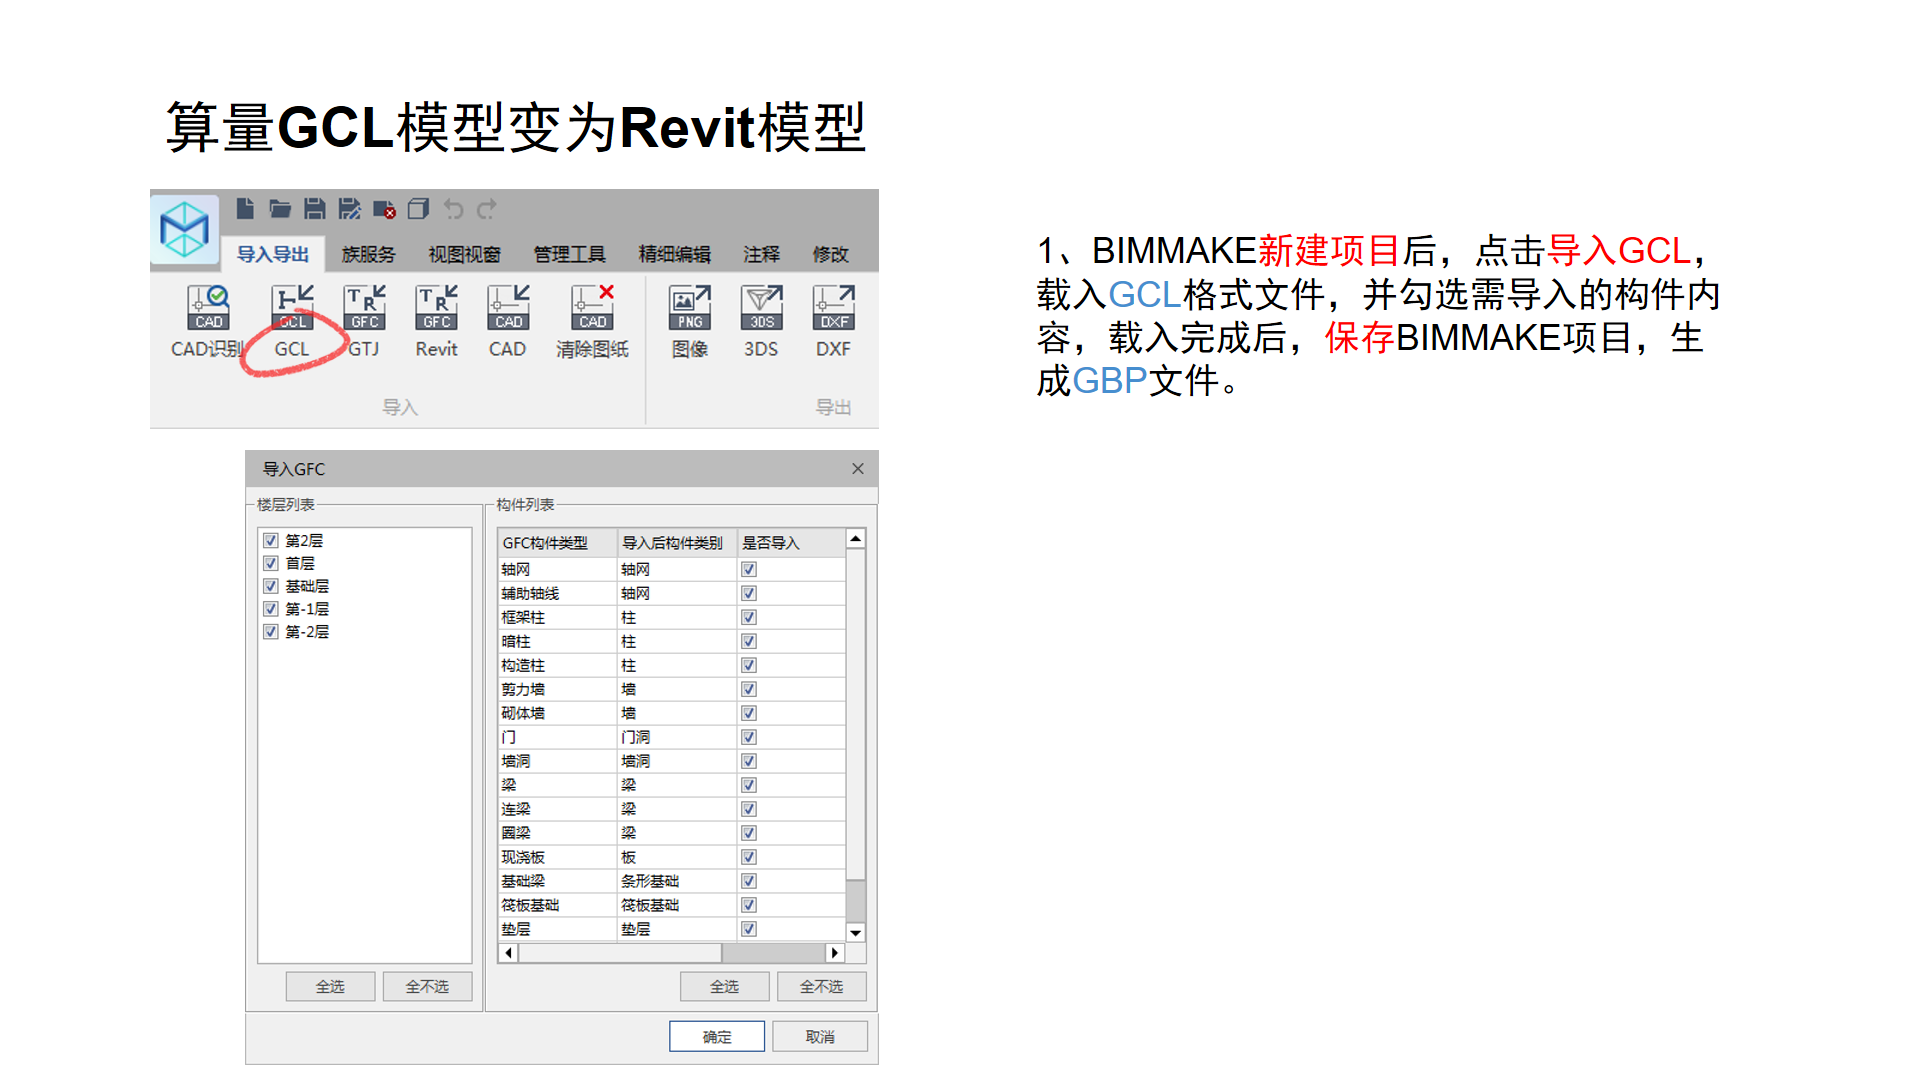Image resolution: width=1920 pixels, height=1080 pixels.
Task: Toggle the 第2层 floor checkbox
Action: [x=270, y=540]
